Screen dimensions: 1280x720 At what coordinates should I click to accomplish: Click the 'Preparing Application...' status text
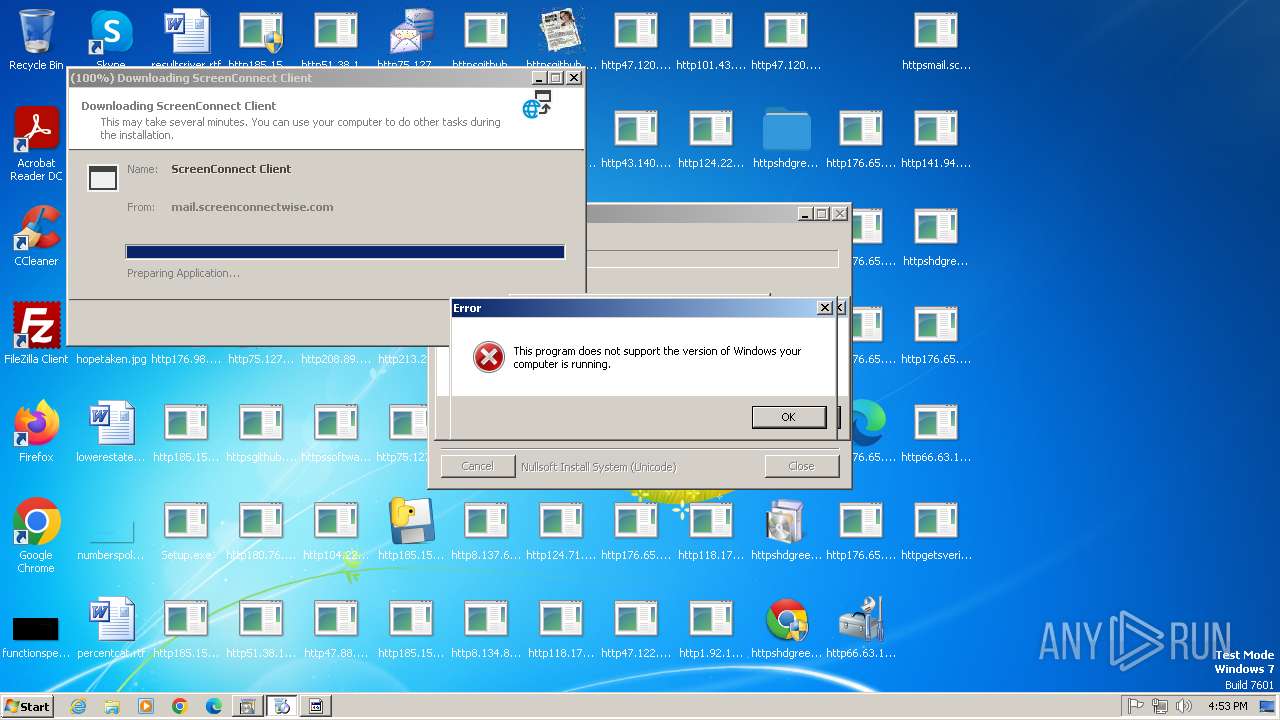click(183, 273)
